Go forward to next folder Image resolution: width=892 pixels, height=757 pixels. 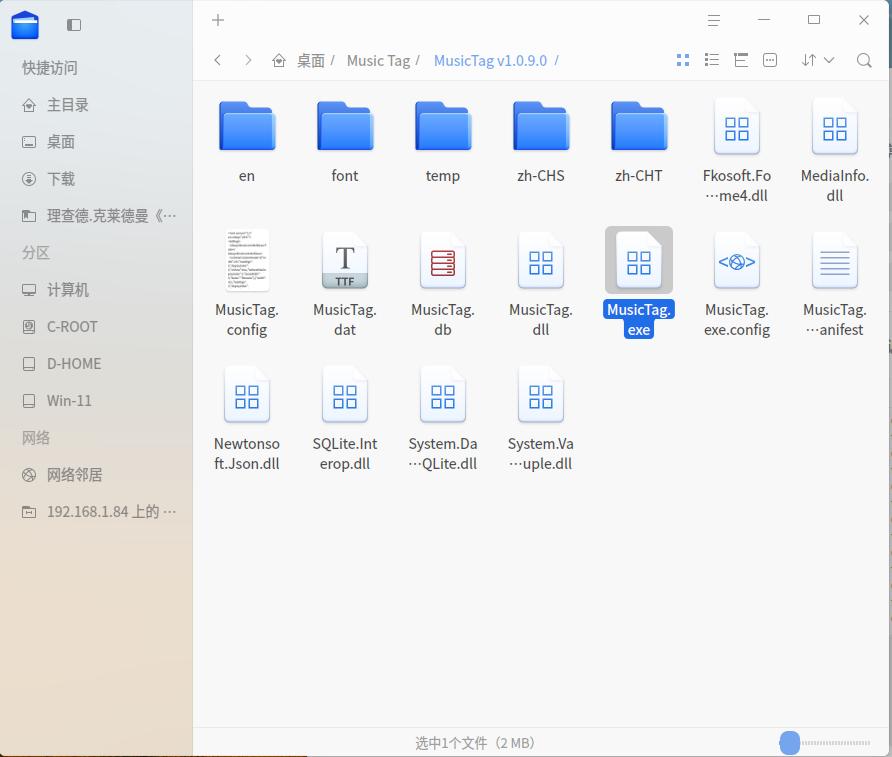pos(248,60)
